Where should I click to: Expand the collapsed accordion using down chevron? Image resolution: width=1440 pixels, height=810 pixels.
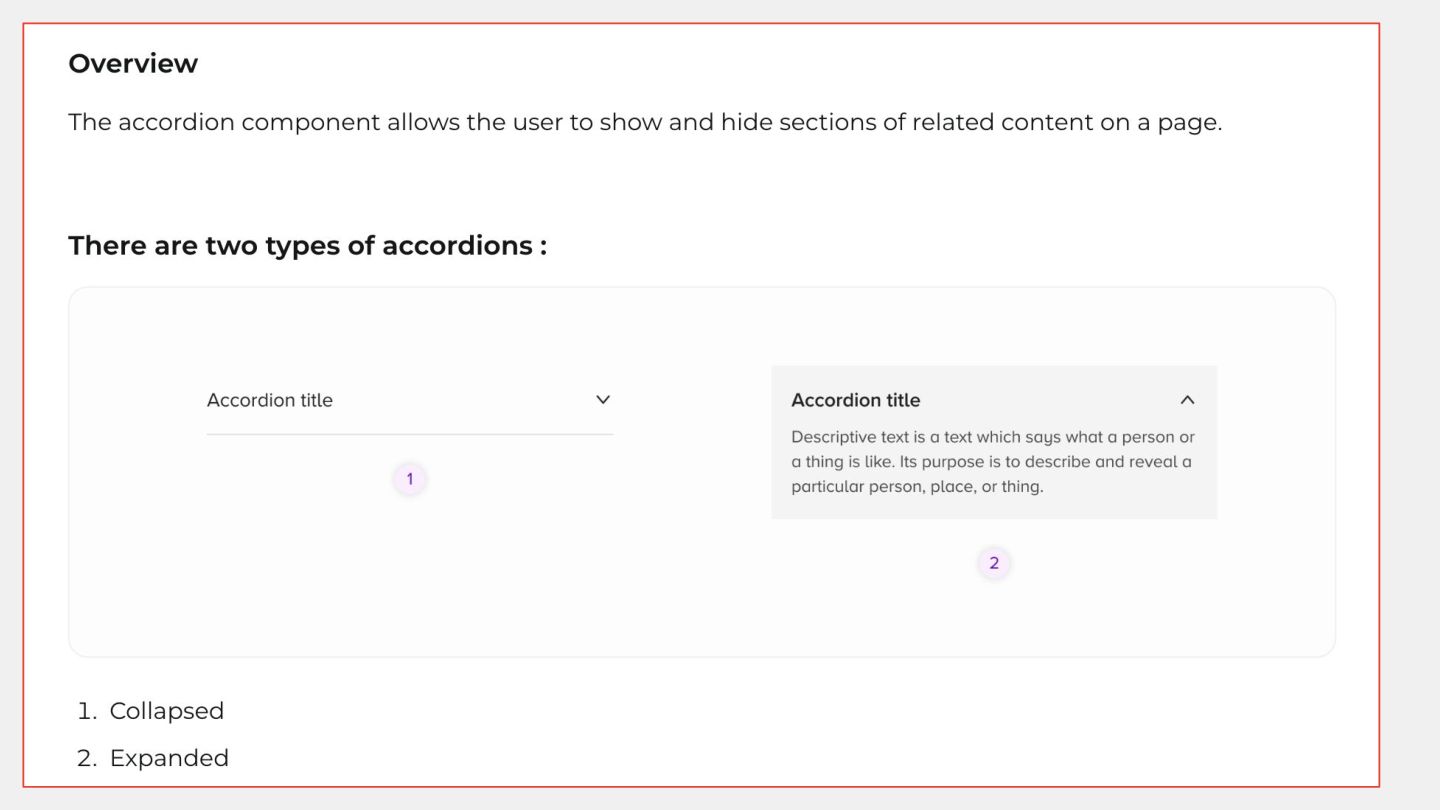tap(603, 400)
